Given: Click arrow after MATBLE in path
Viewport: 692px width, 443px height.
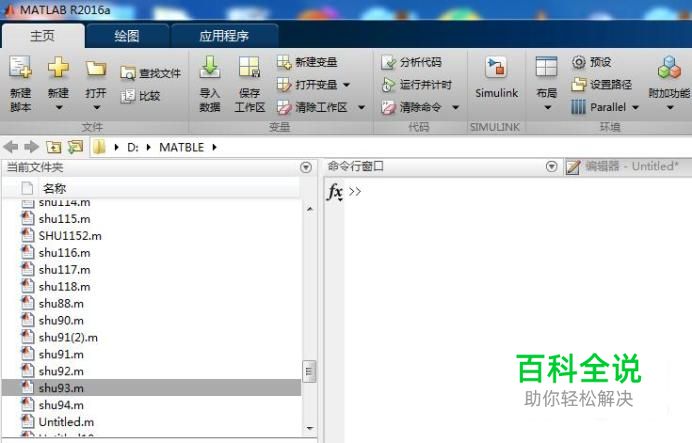Looking at the screenshot, I should click(x=214, y=147).
